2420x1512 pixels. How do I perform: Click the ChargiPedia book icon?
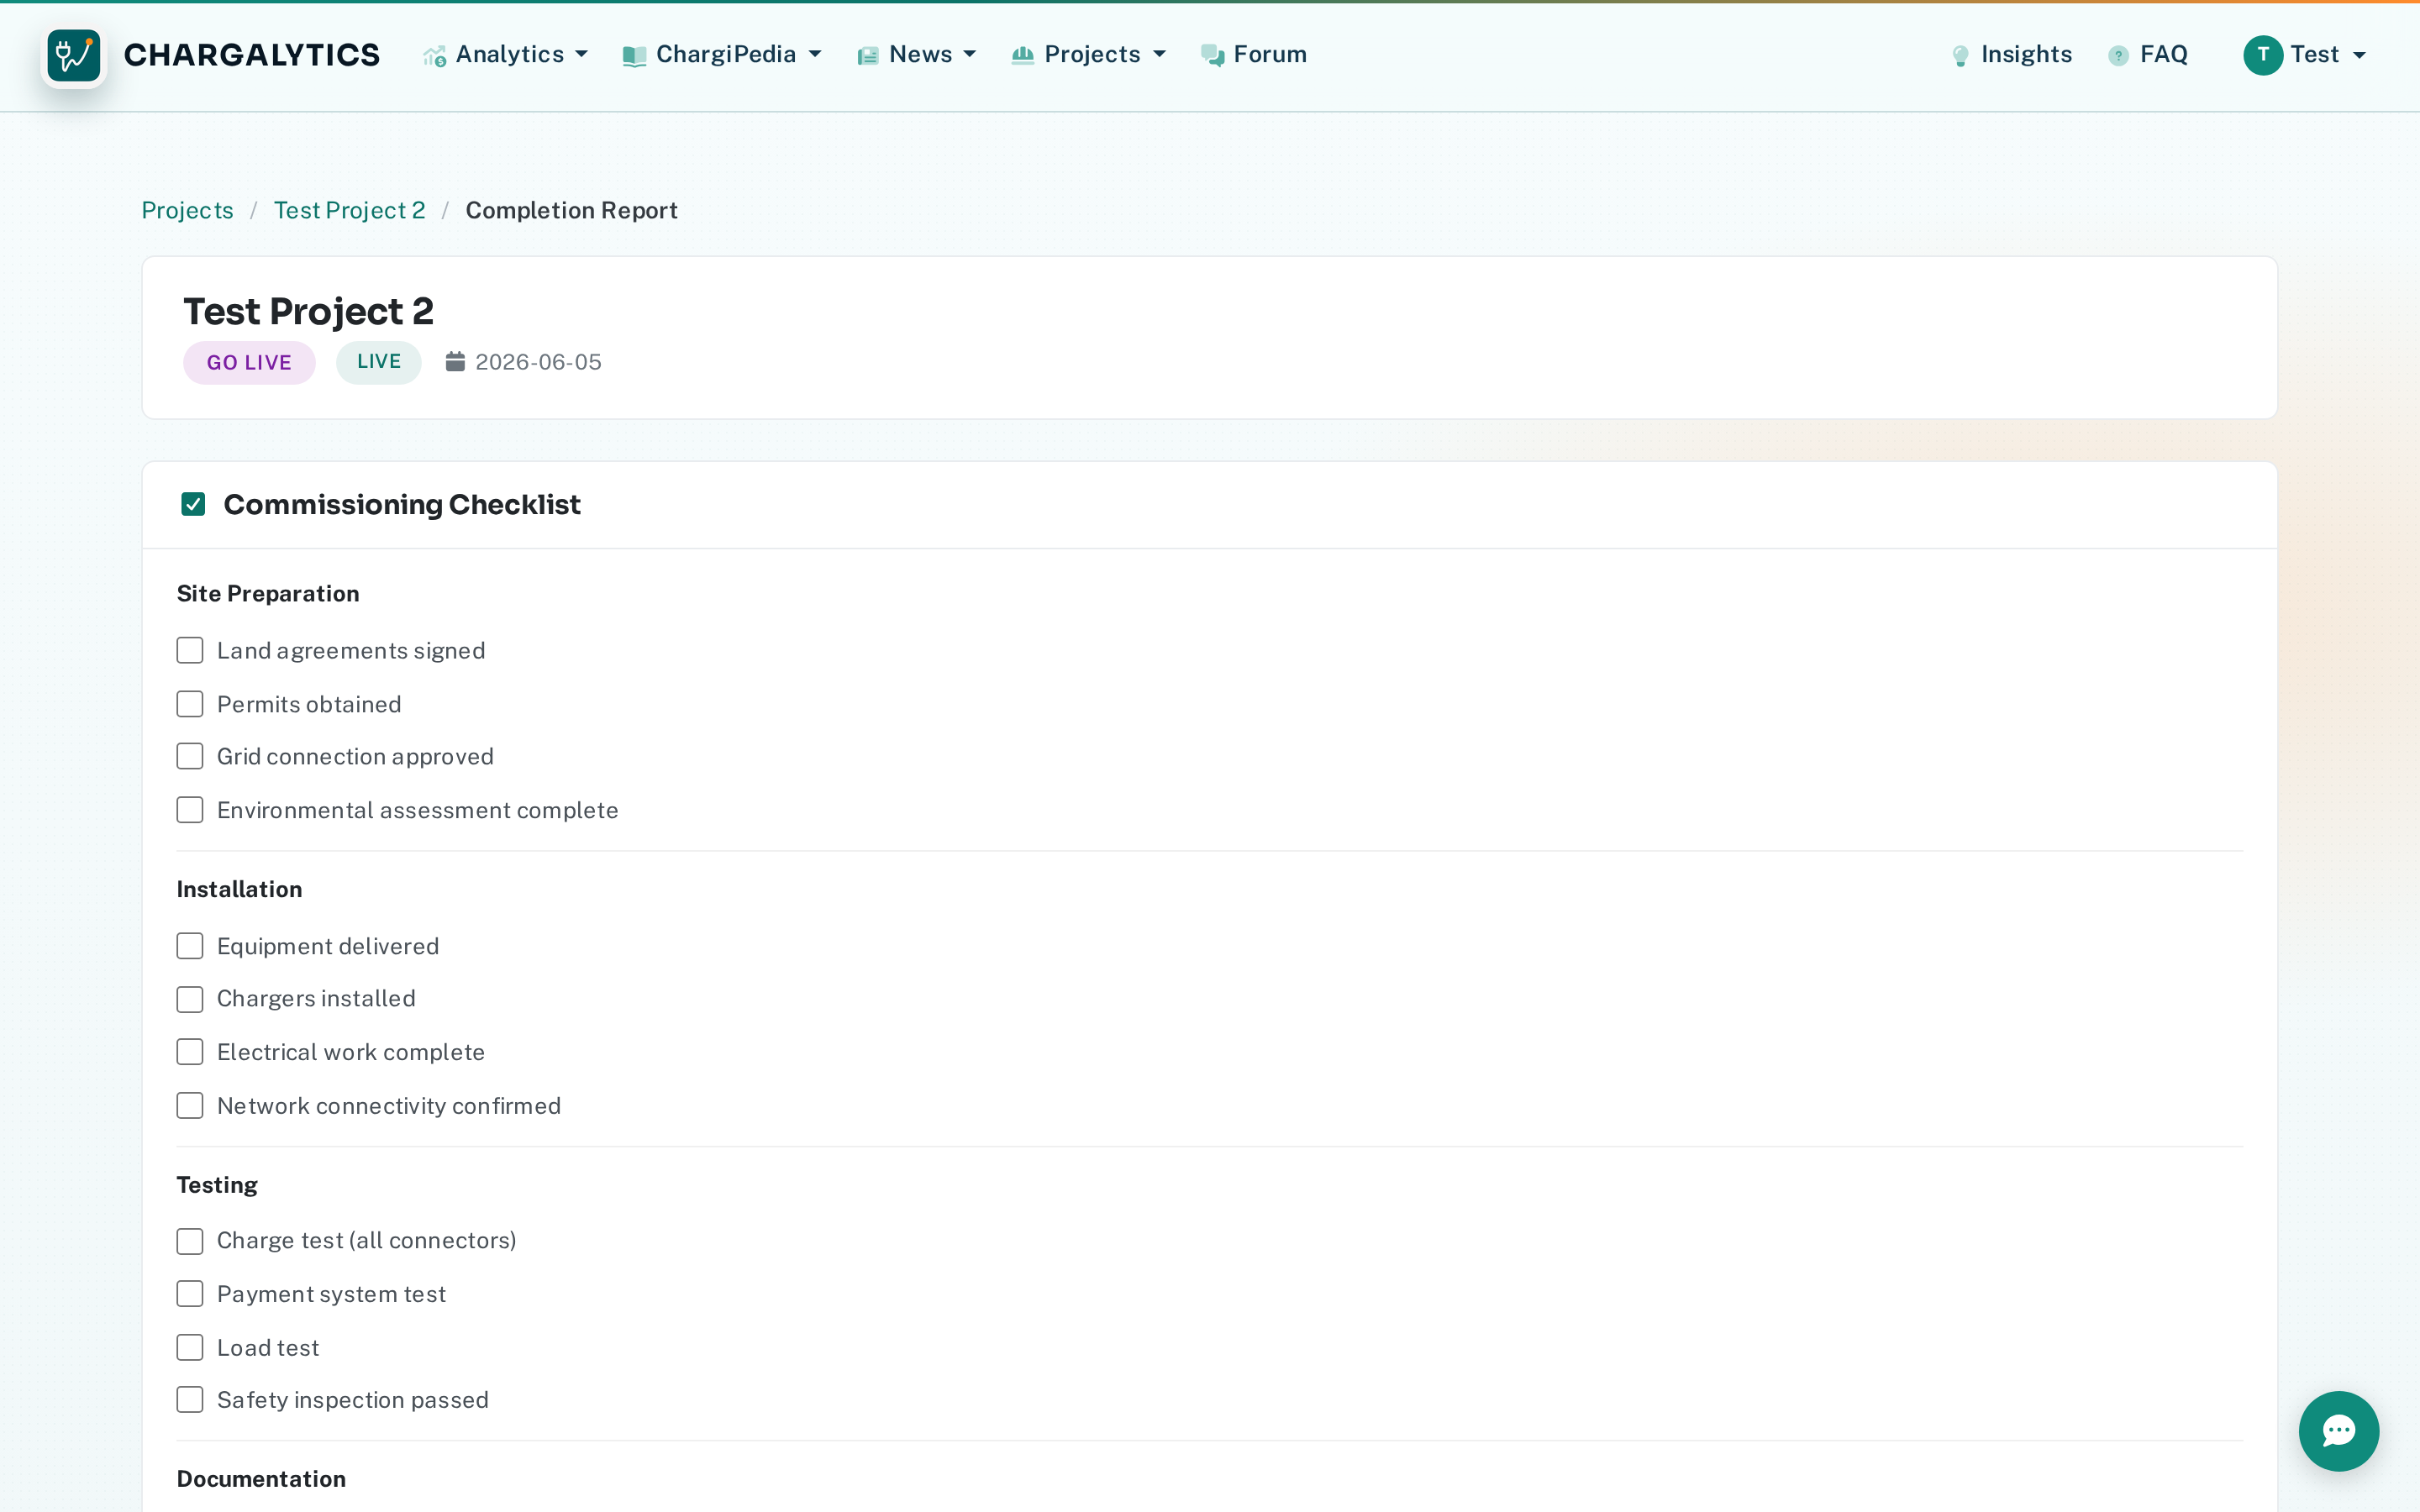pyautogui.click(x=634, y=56)
